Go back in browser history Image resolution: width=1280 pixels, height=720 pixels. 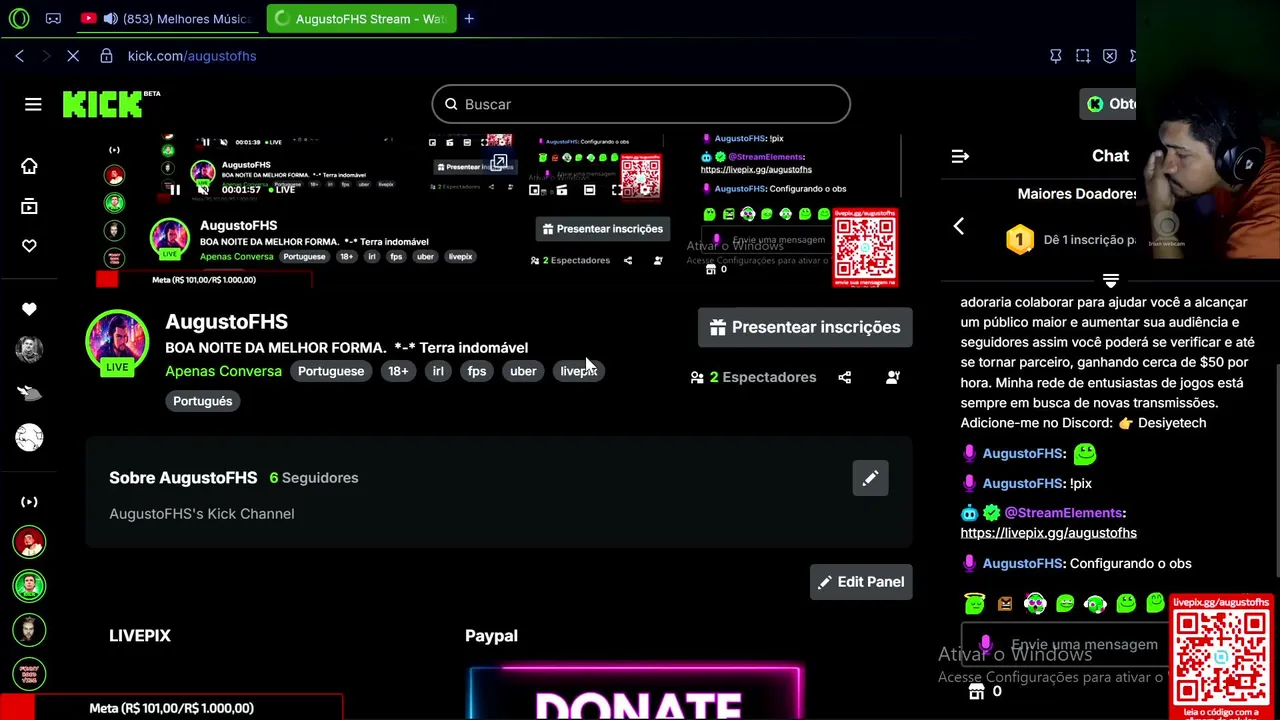pos(19,56)
